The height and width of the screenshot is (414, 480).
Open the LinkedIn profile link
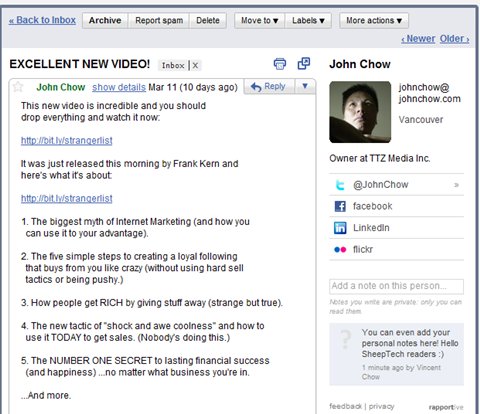pyautogui.click(x=371, y=228)
